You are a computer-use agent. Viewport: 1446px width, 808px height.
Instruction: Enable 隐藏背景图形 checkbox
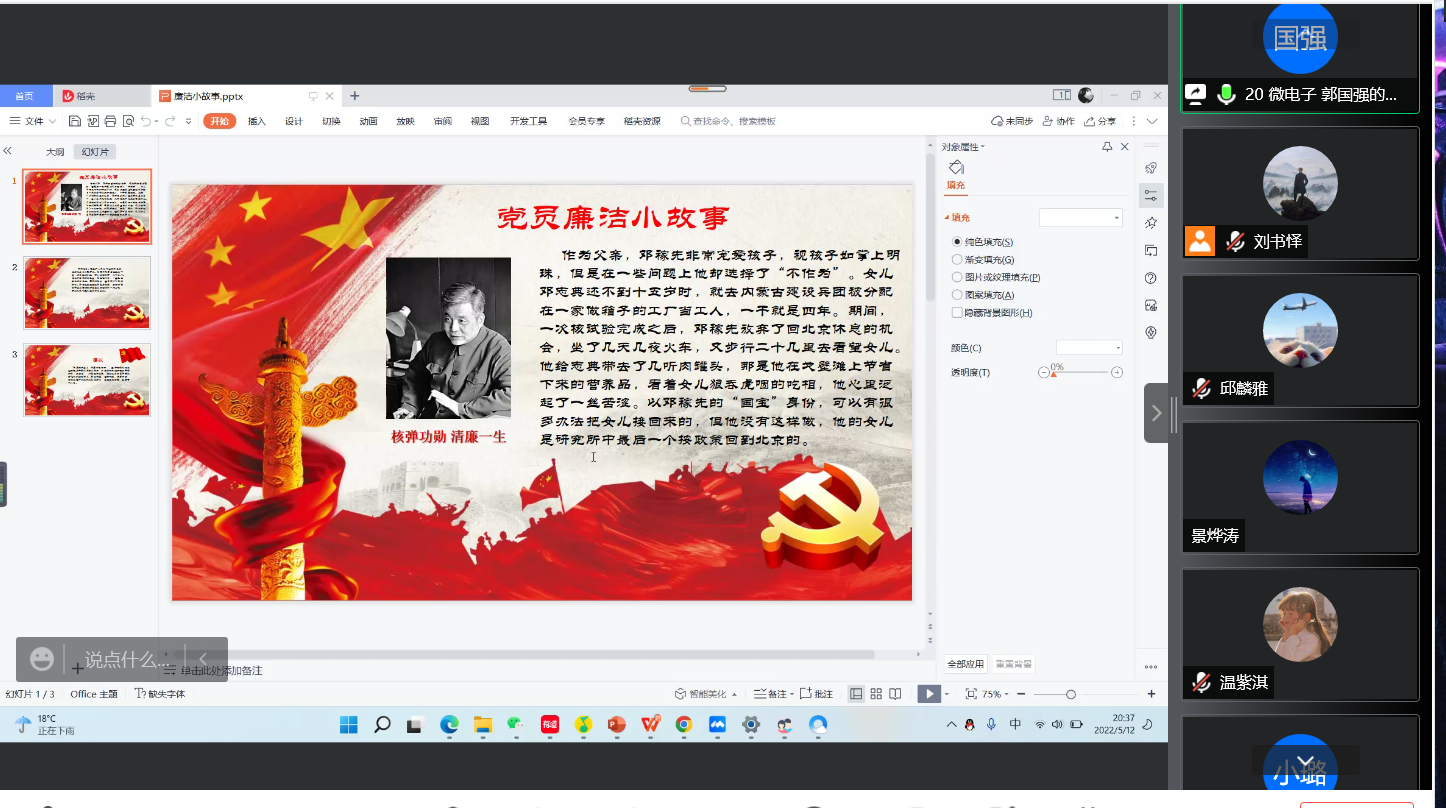[957, 313]
